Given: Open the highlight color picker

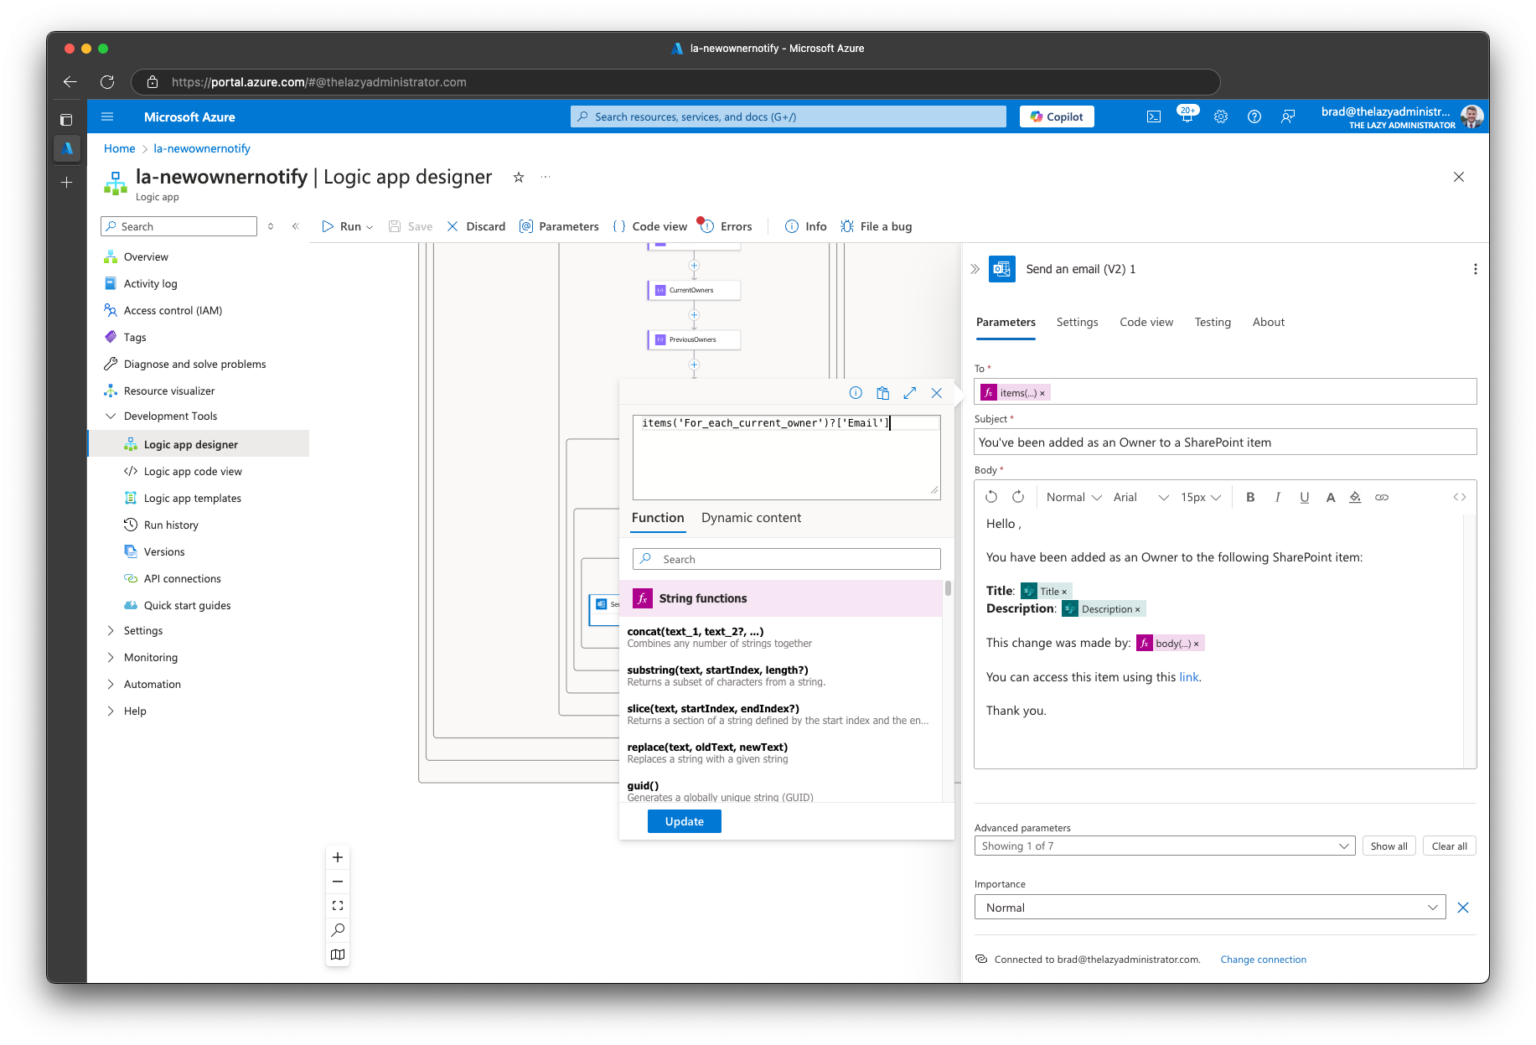Looking at the screenshot, I should pyautogui.click(x=1355, y=497).
